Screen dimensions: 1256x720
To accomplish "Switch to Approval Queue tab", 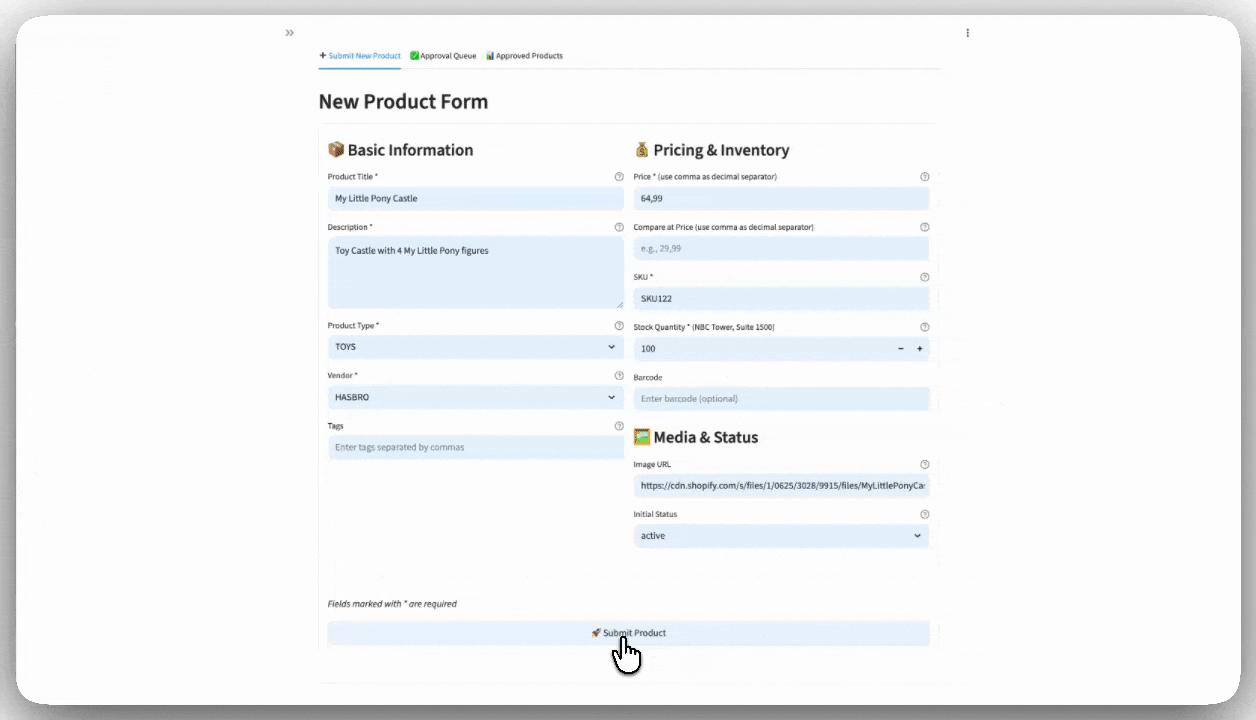I will pos(443,56).
